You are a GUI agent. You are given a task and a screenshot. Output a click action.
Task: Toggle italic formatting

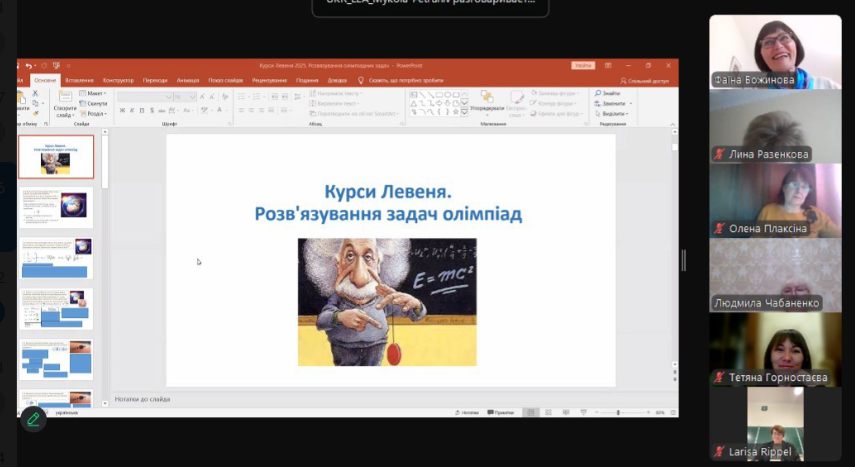point(132,111)
